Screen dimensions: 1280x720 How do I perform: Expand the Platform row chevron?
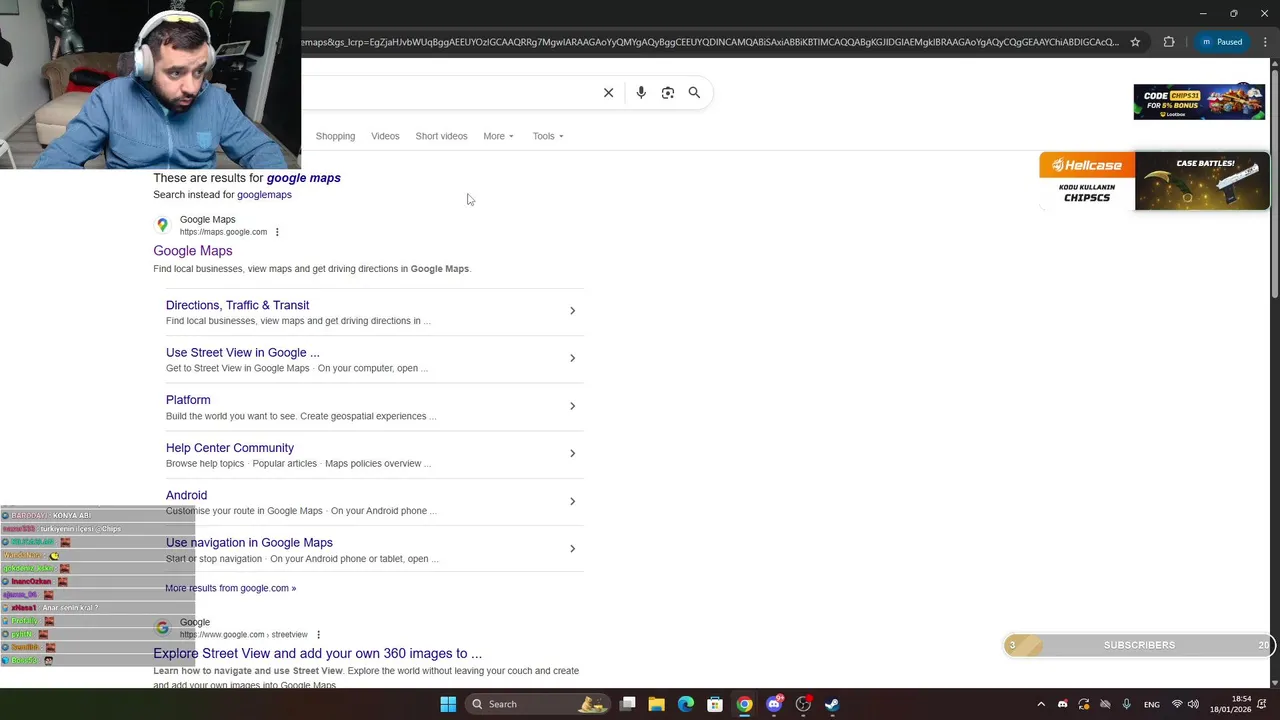(572, 406)
